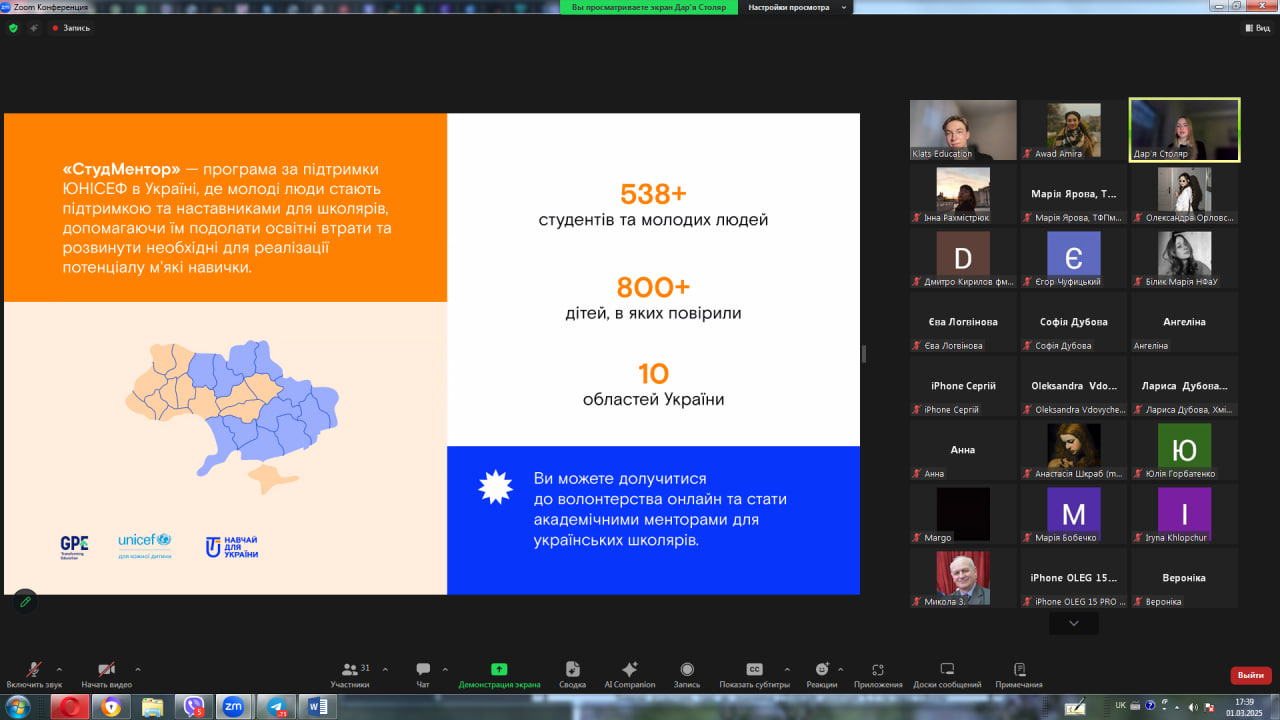Expand the reactions options arrow

coord(840,669)
